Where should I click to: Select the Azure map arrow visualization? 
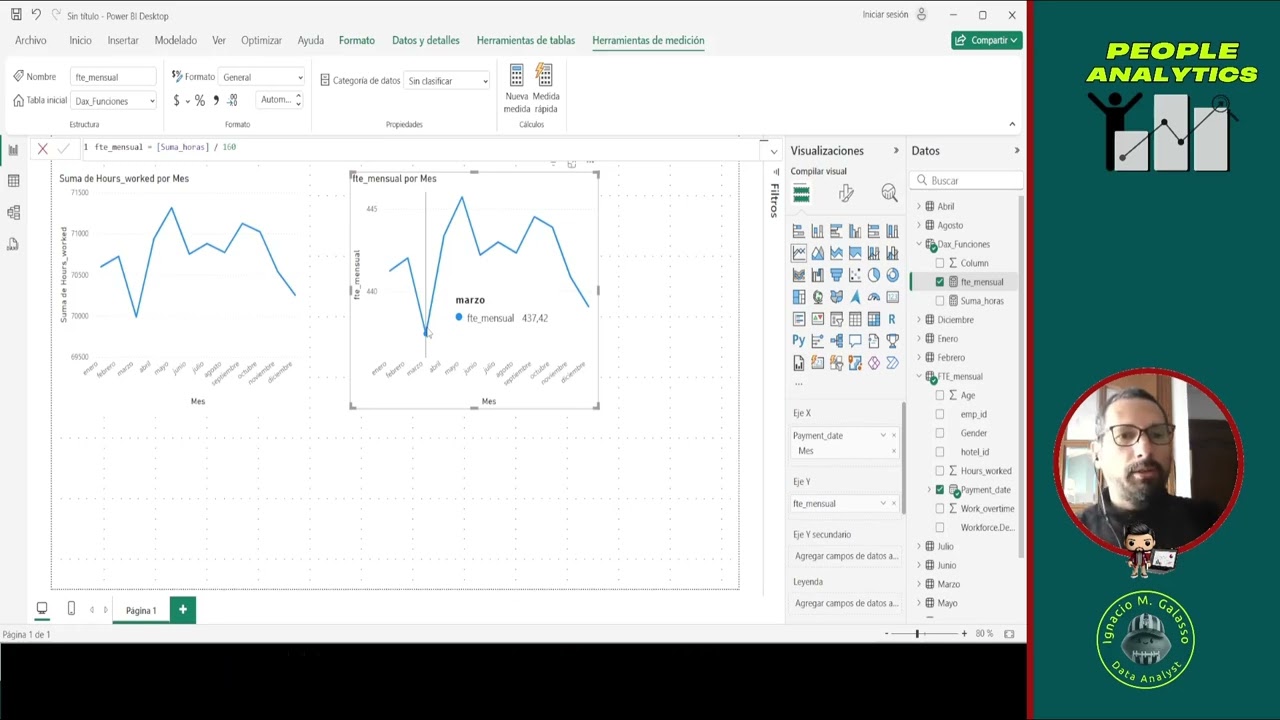855,297
